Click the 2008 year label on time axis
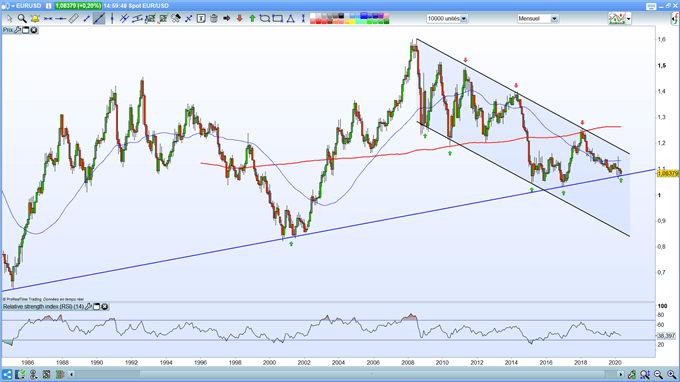Viewport: 680px width, 382px height. point(408,362)
